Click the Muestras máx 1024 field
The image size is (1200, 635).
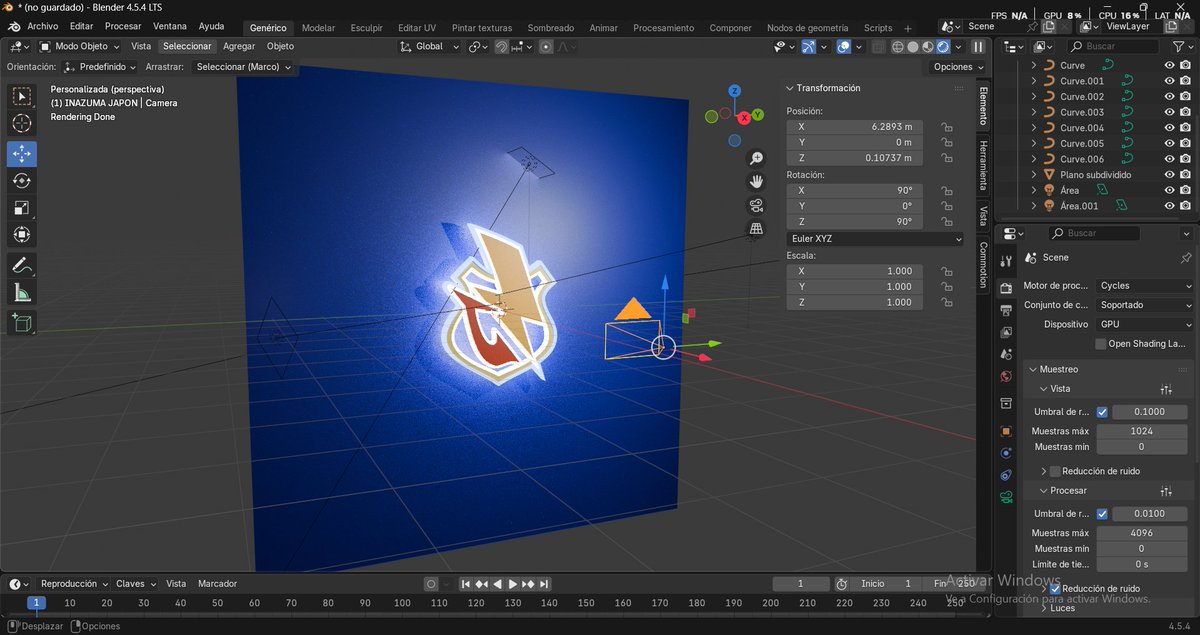coord(1141,431)
